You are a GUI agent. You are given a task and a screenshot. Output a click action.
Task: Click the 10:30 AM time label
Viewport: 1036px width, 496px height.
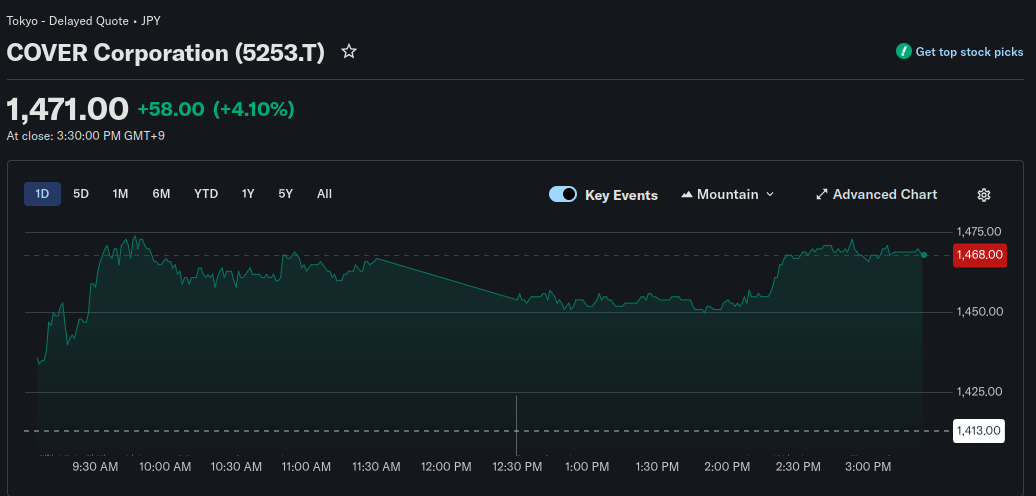point(236,467)
